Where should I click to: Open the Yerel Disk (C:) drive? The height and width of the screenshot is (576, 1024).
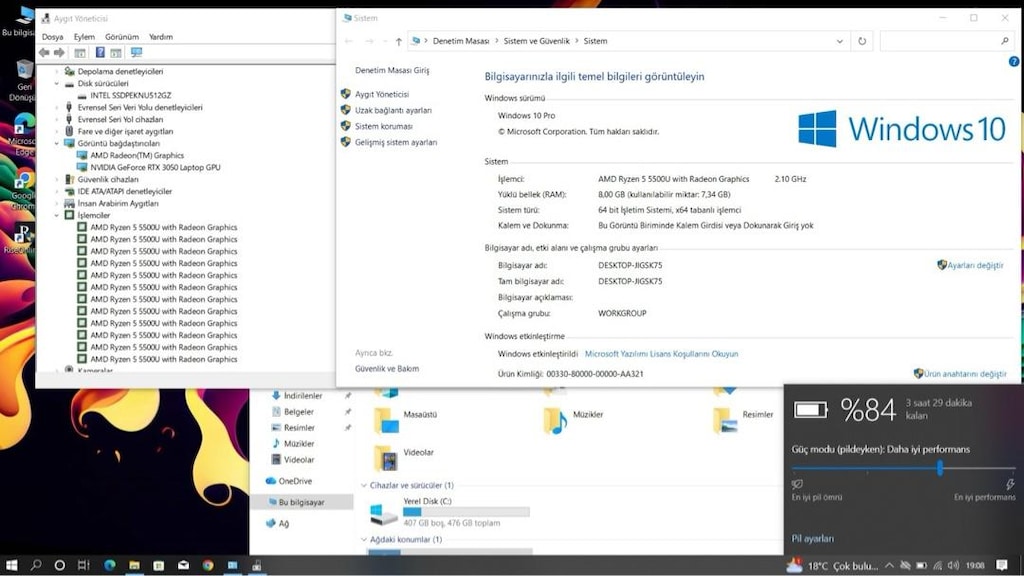pyautogui.click(x=449, y=512)
